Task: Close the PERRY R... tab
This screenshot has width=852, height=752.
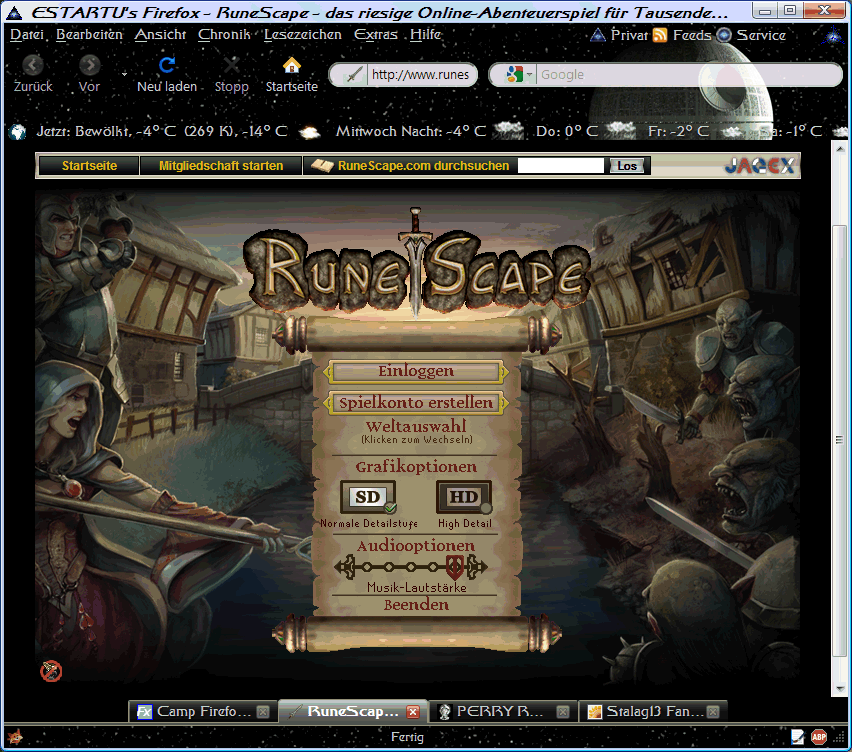Action: click(x=563, y=712)
